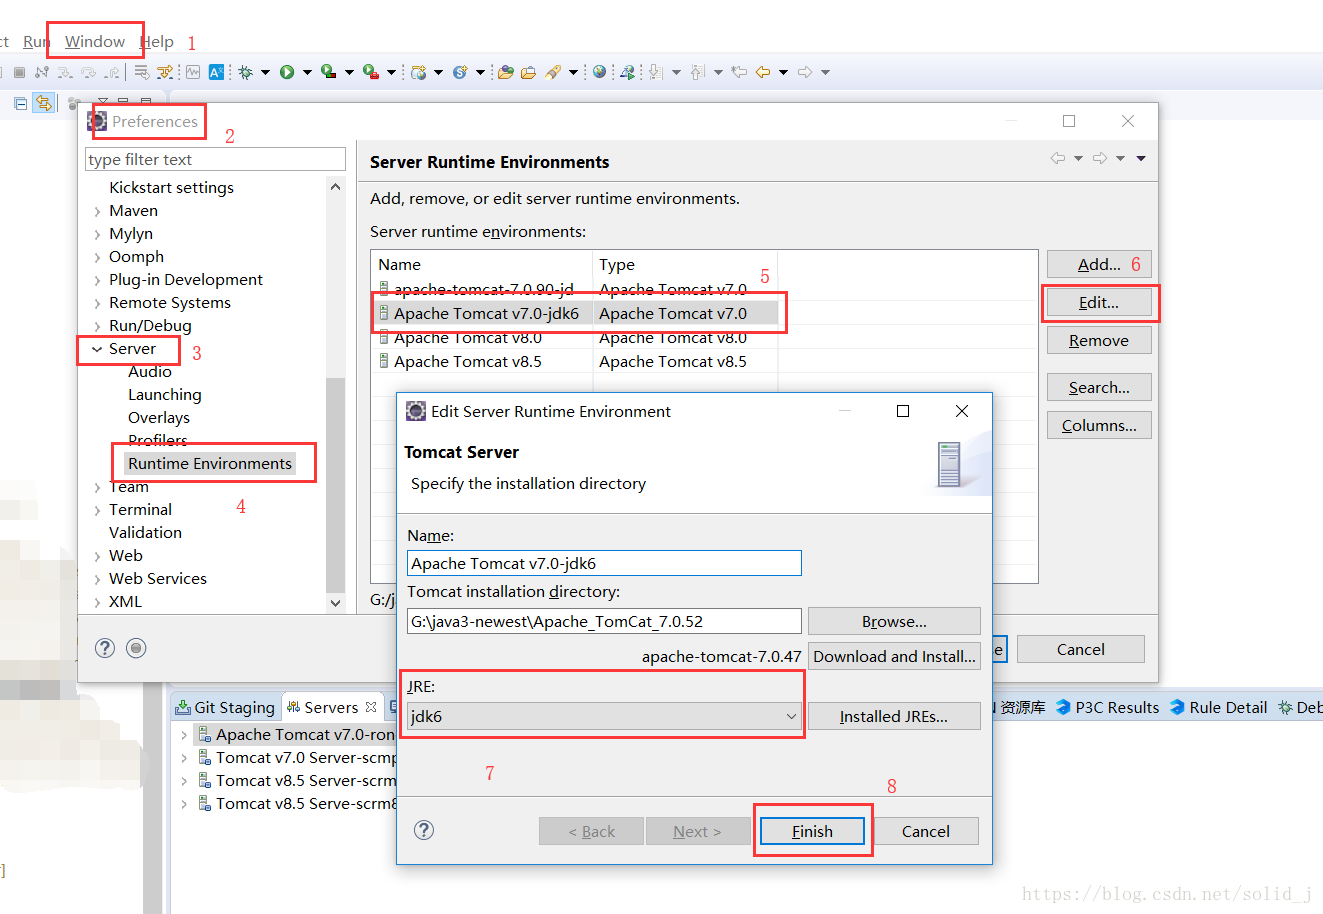This screenshot has height=914, width=1323.
Task: Expand the Maven preferences node
Action: click(x=97, y=211)
